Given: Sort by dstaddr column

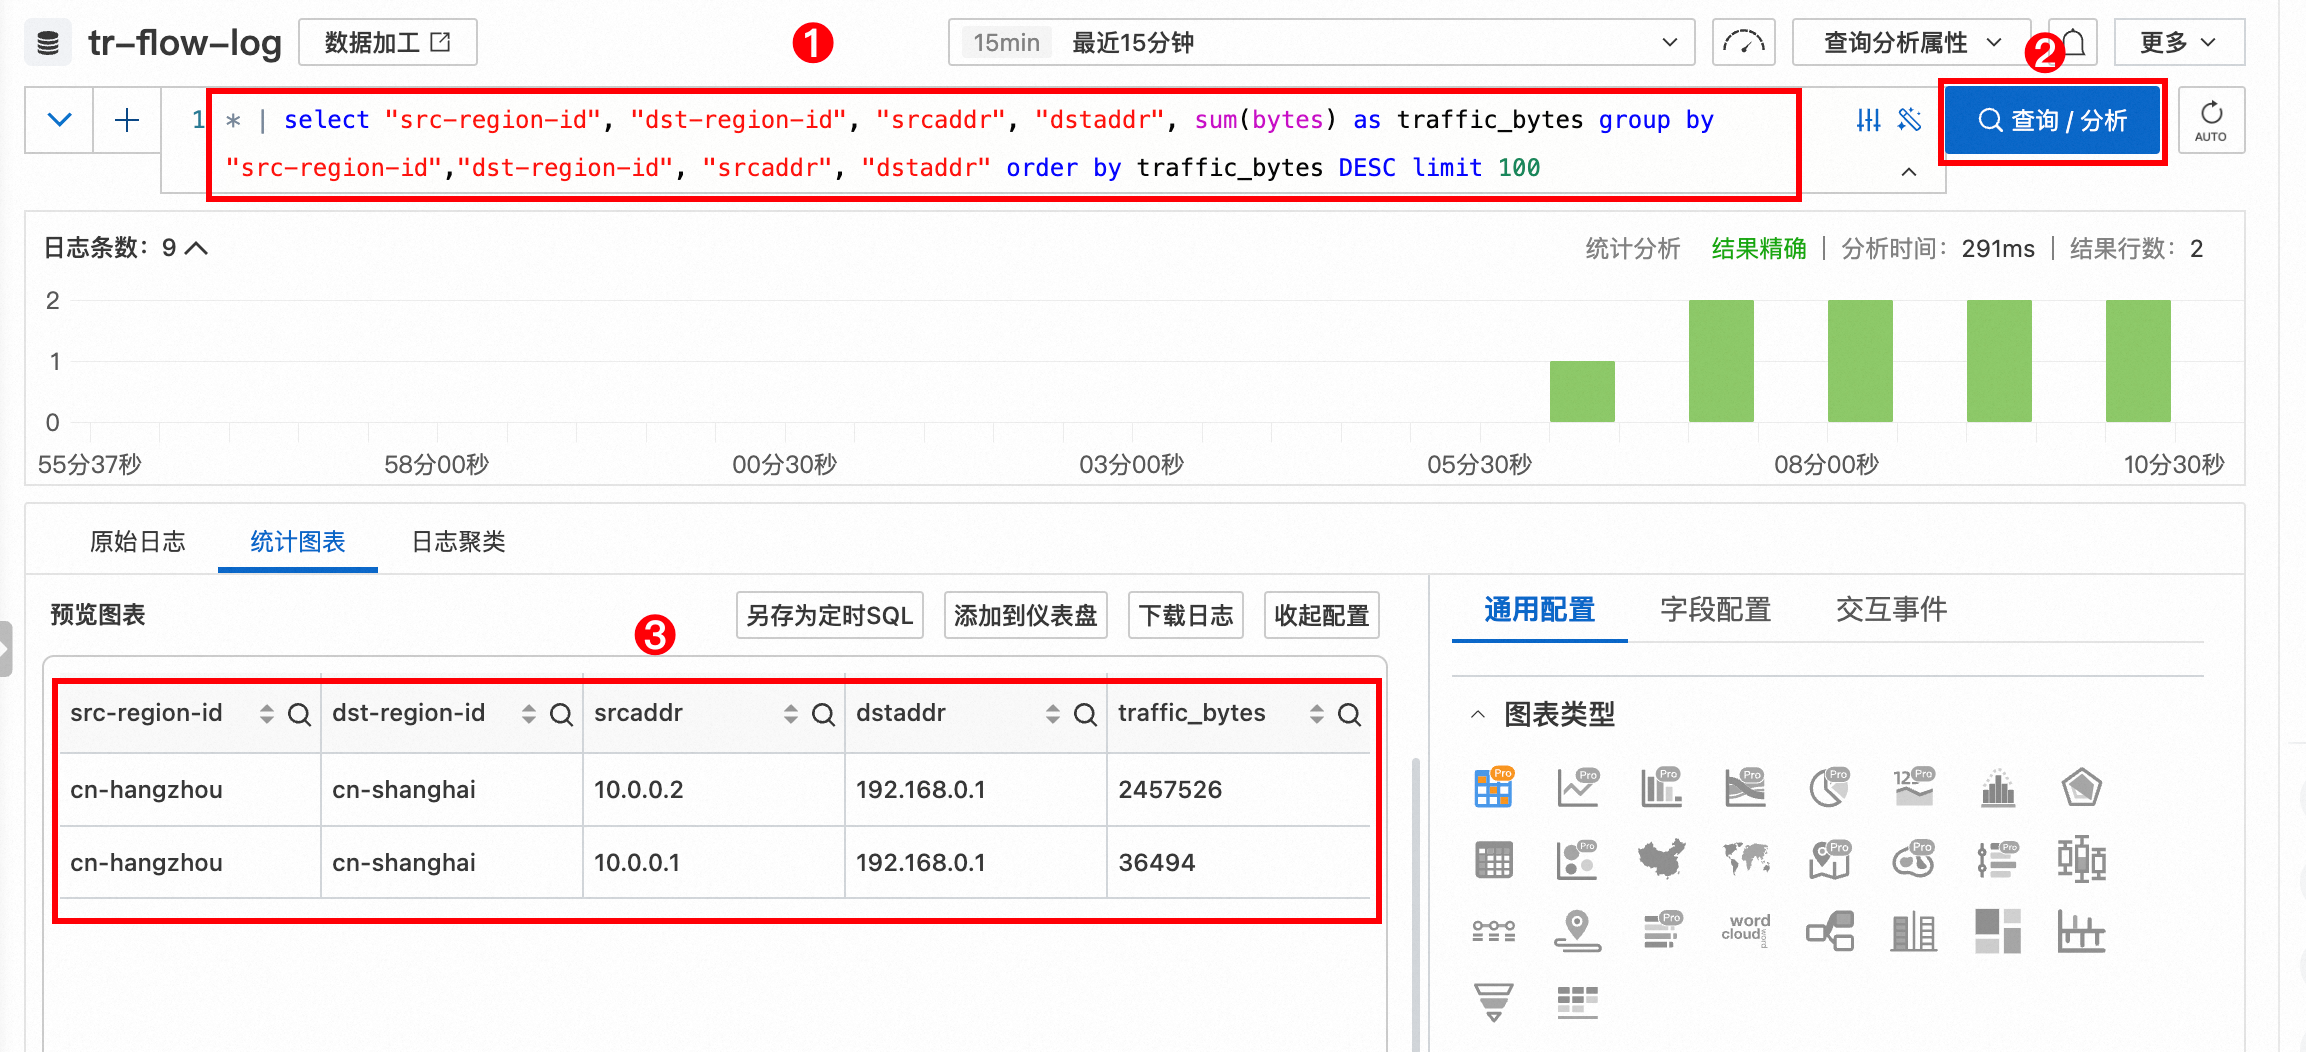Looking at the screenshot, I should (1052, 714).
